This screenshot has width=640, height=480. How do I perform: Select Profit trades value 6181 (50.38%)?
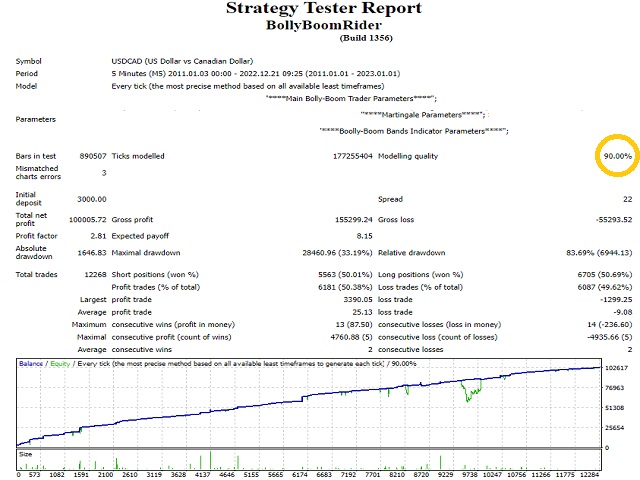[345, 287]
